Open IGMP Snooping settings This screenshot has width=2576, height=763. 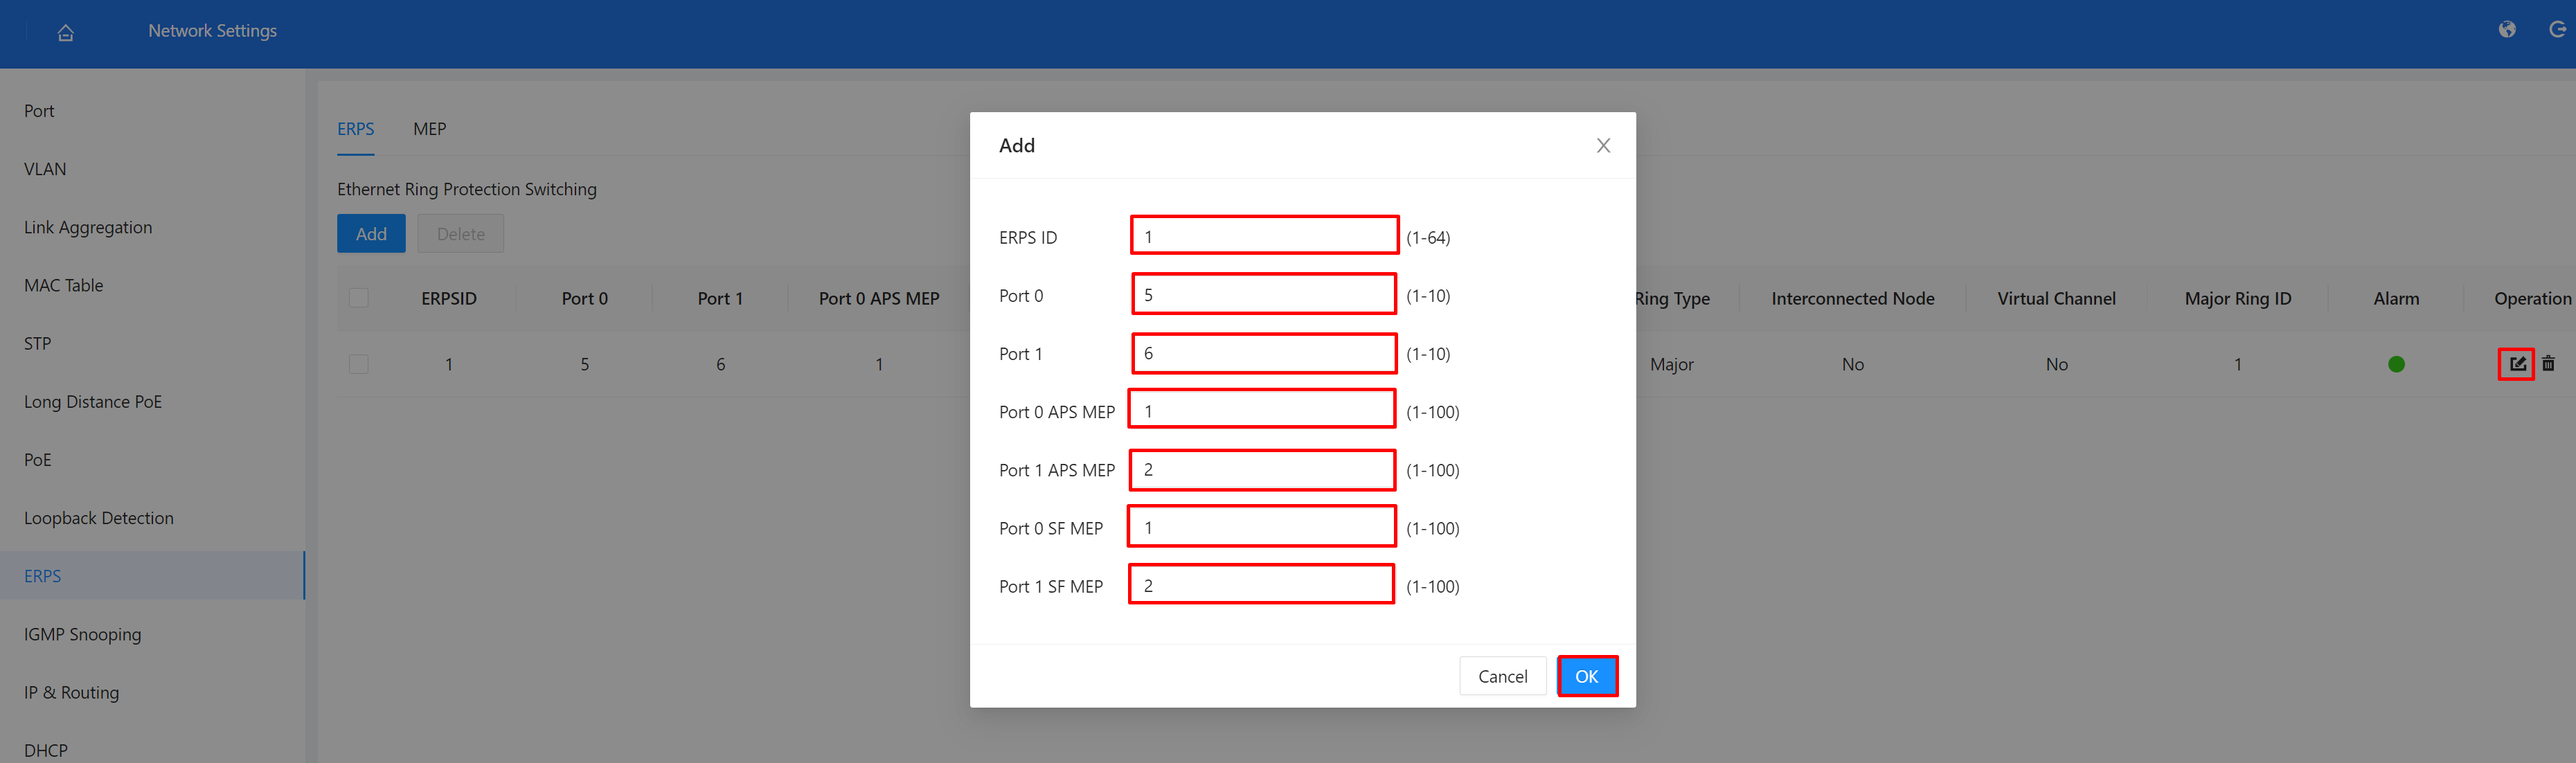coord(83,634)
